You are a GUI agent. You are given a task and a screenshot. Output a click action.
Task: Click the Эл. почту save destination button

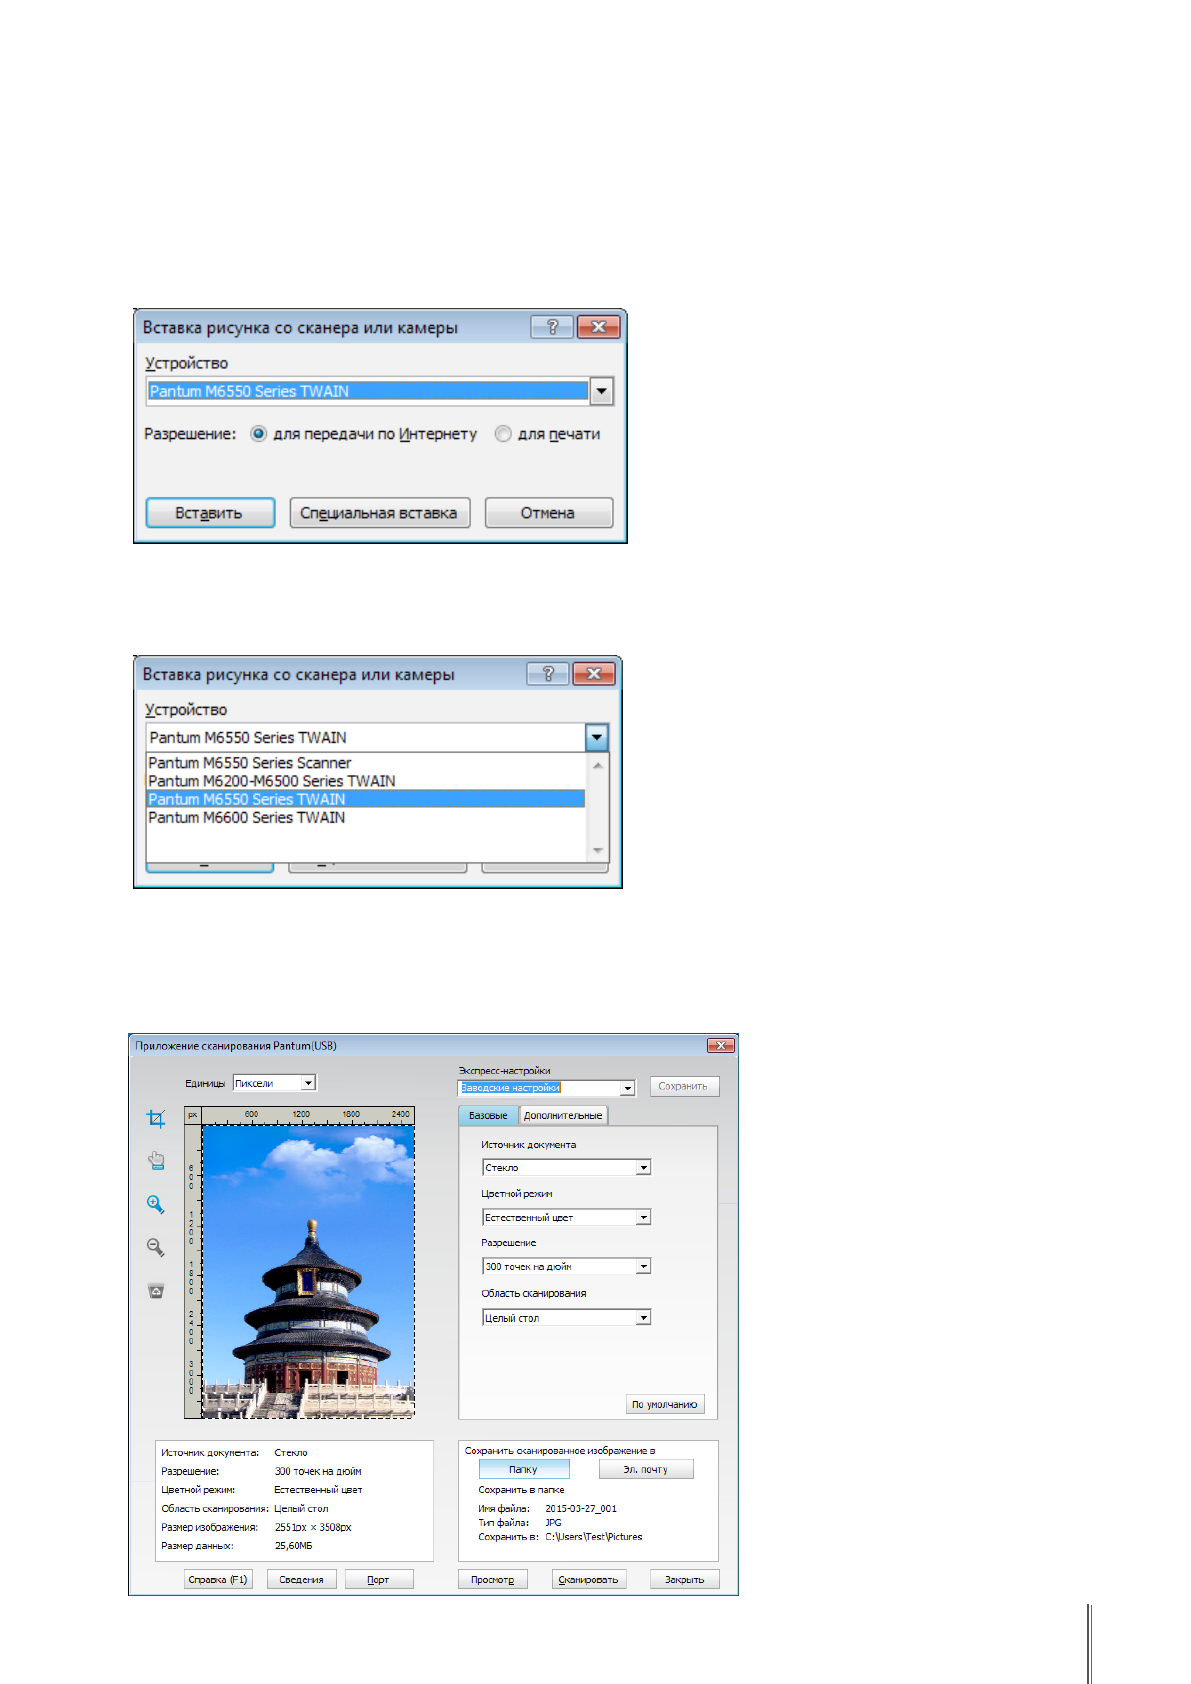(x=645, y=1470)
